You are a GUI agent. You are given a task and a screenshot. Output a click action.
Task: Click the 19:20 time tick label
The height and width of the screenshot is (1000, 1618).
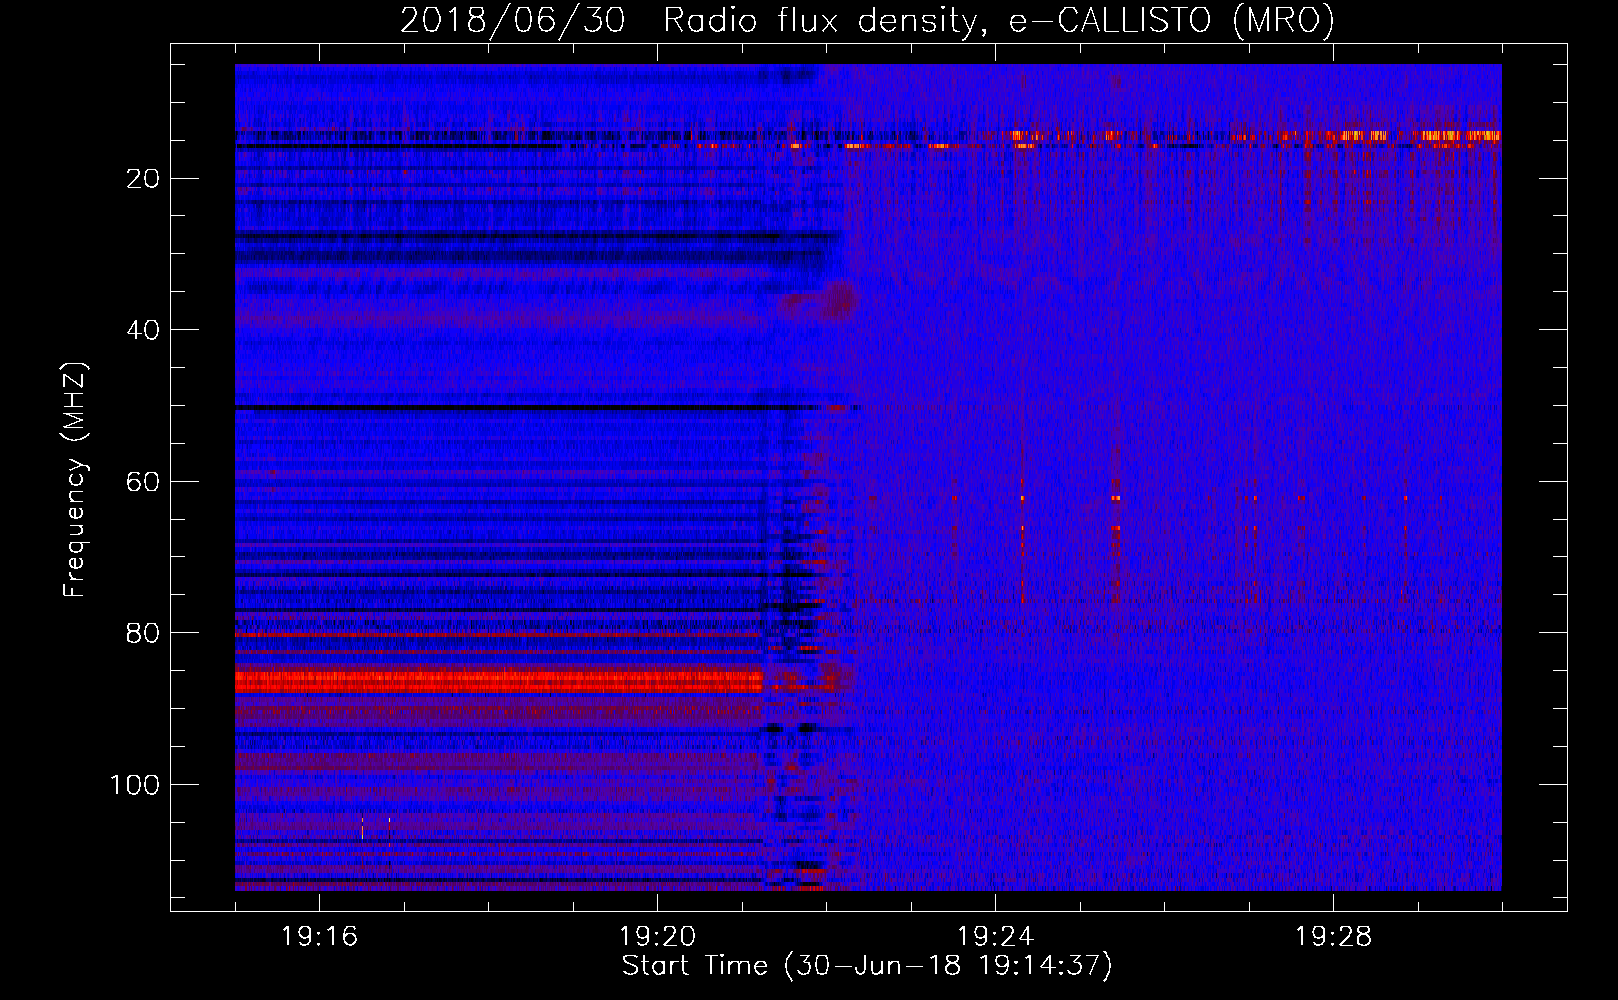tap(657, 937)
